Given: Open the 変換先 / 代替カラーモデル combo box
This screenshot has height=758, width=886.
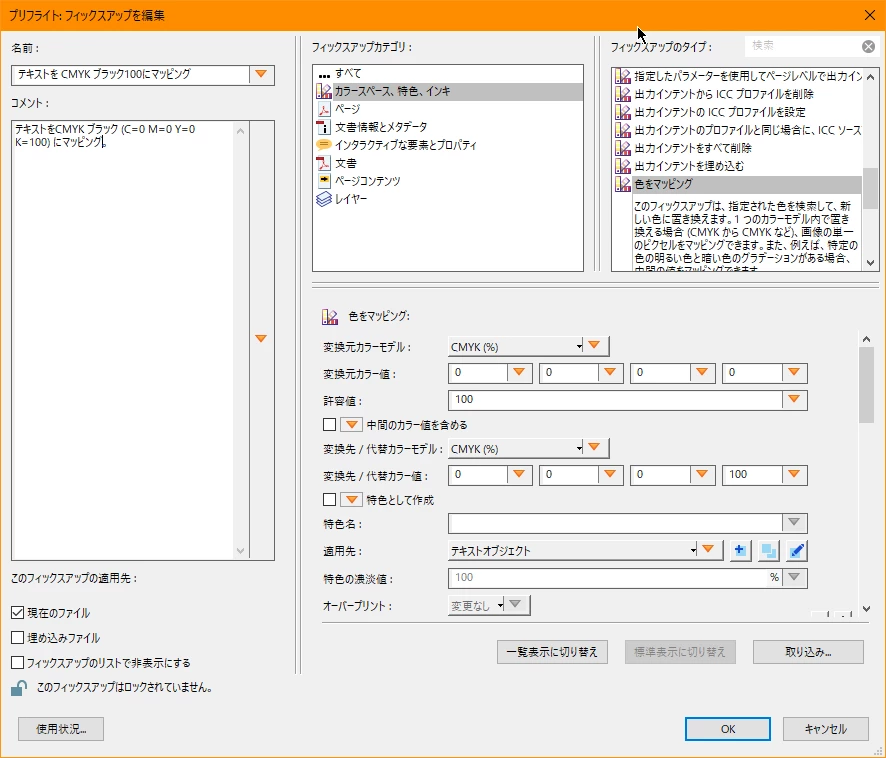Looking at the screenshot, I should 516,449.
